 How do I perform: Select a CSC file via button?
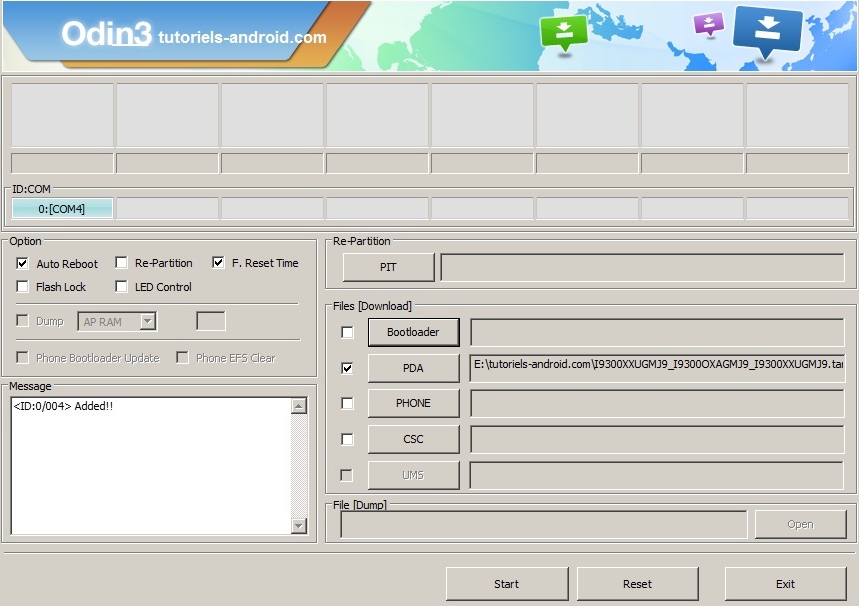[413, 439]
